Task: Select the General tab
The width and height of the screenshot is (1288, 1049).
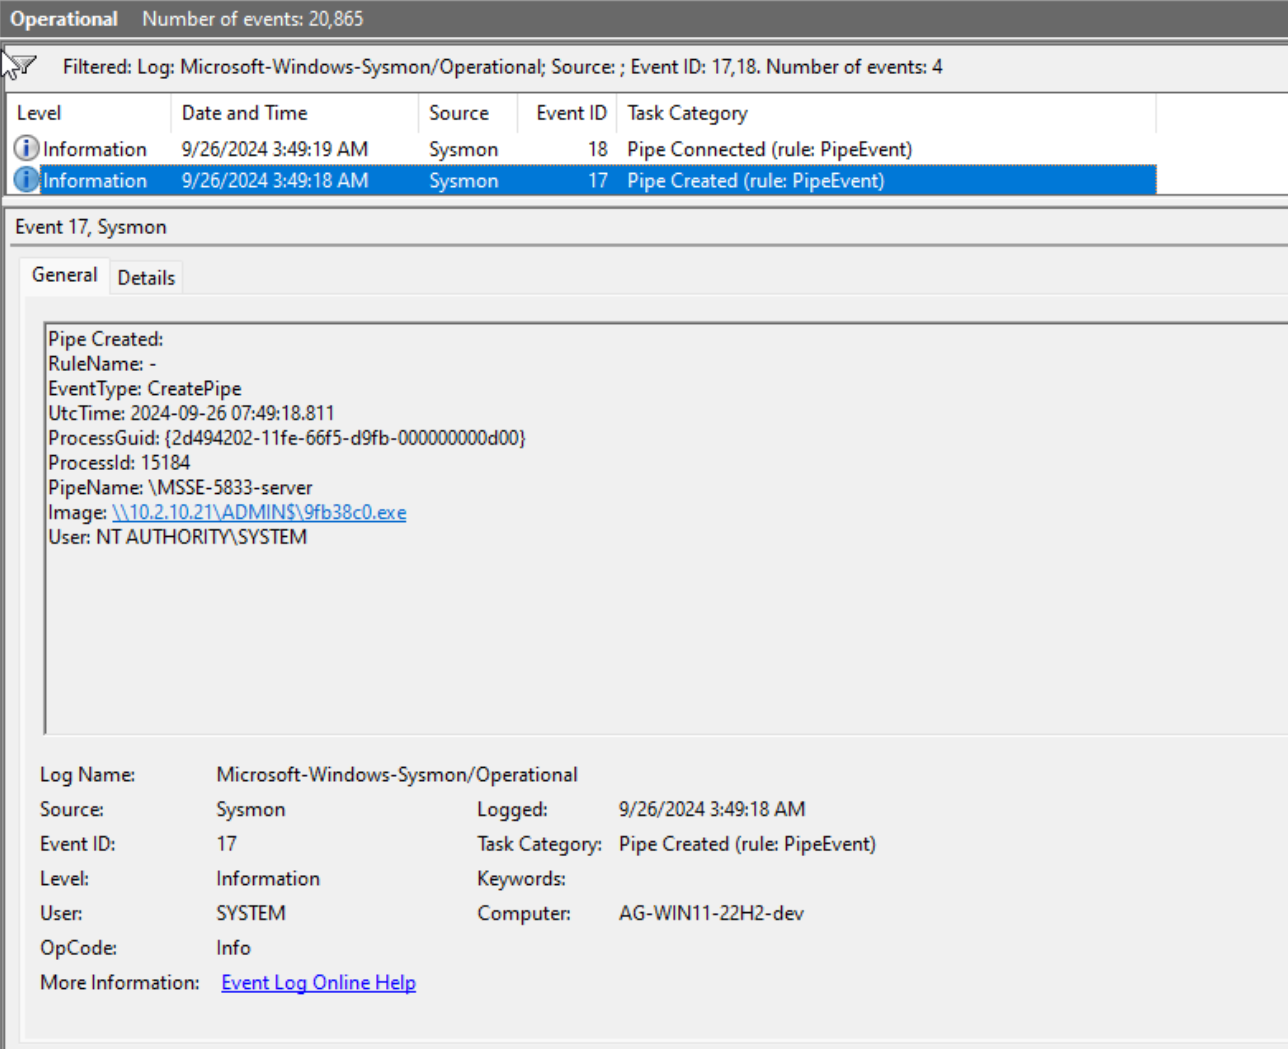Action: [64, 275]
